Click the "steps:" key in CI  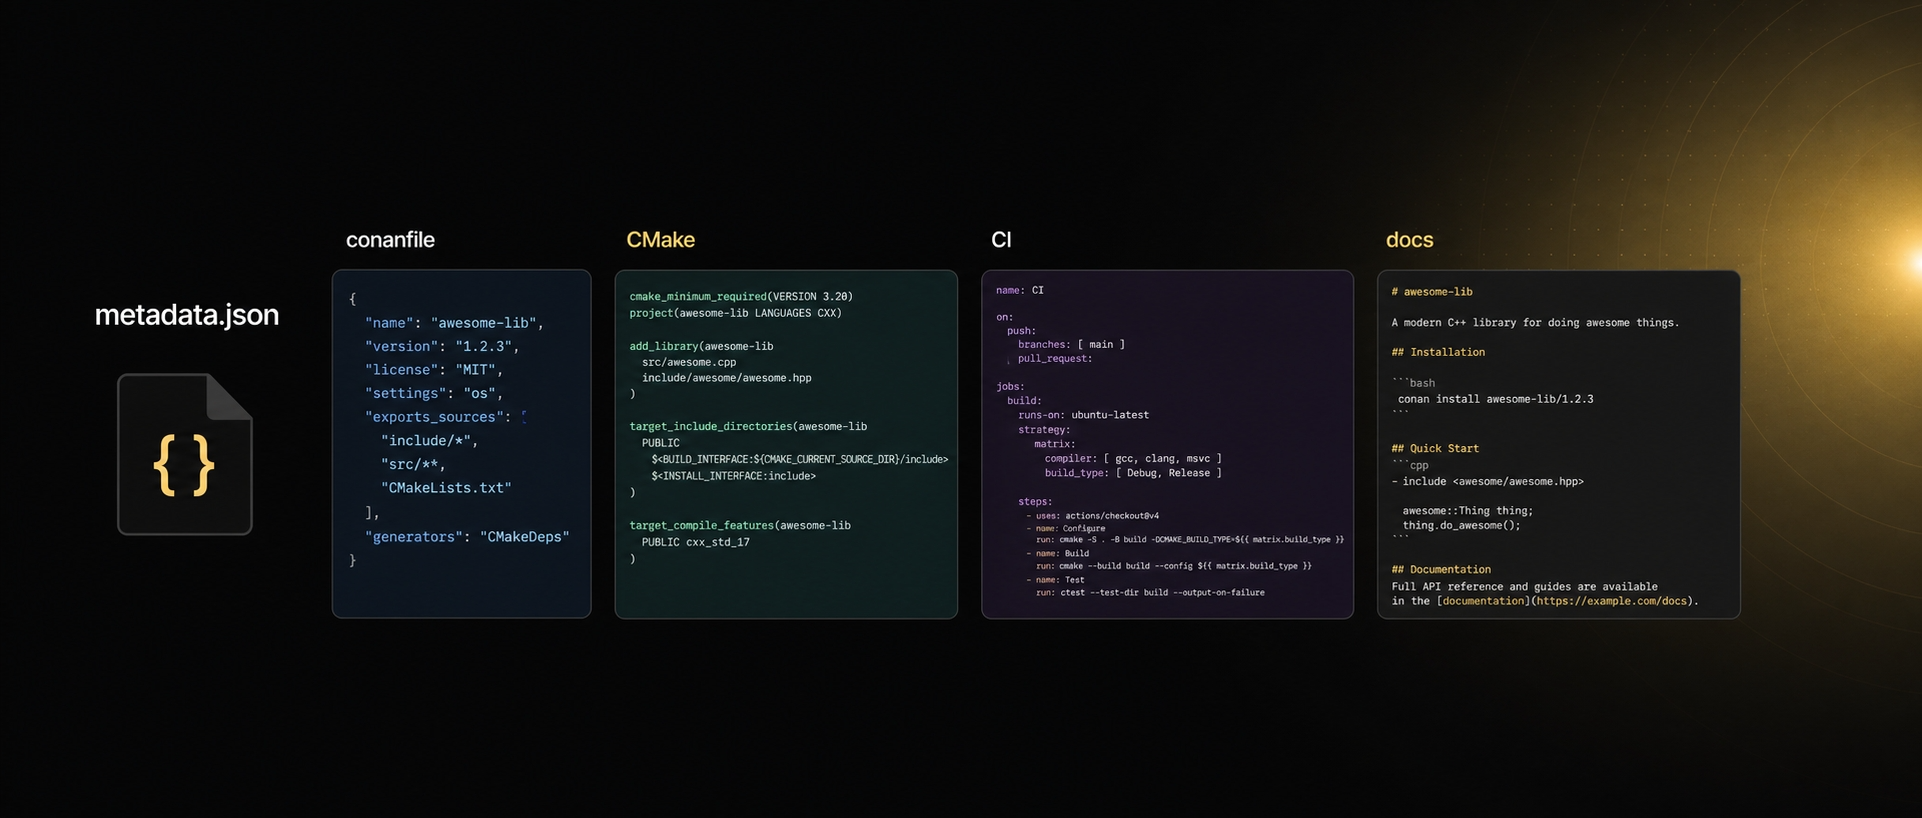click(1035, 502)
